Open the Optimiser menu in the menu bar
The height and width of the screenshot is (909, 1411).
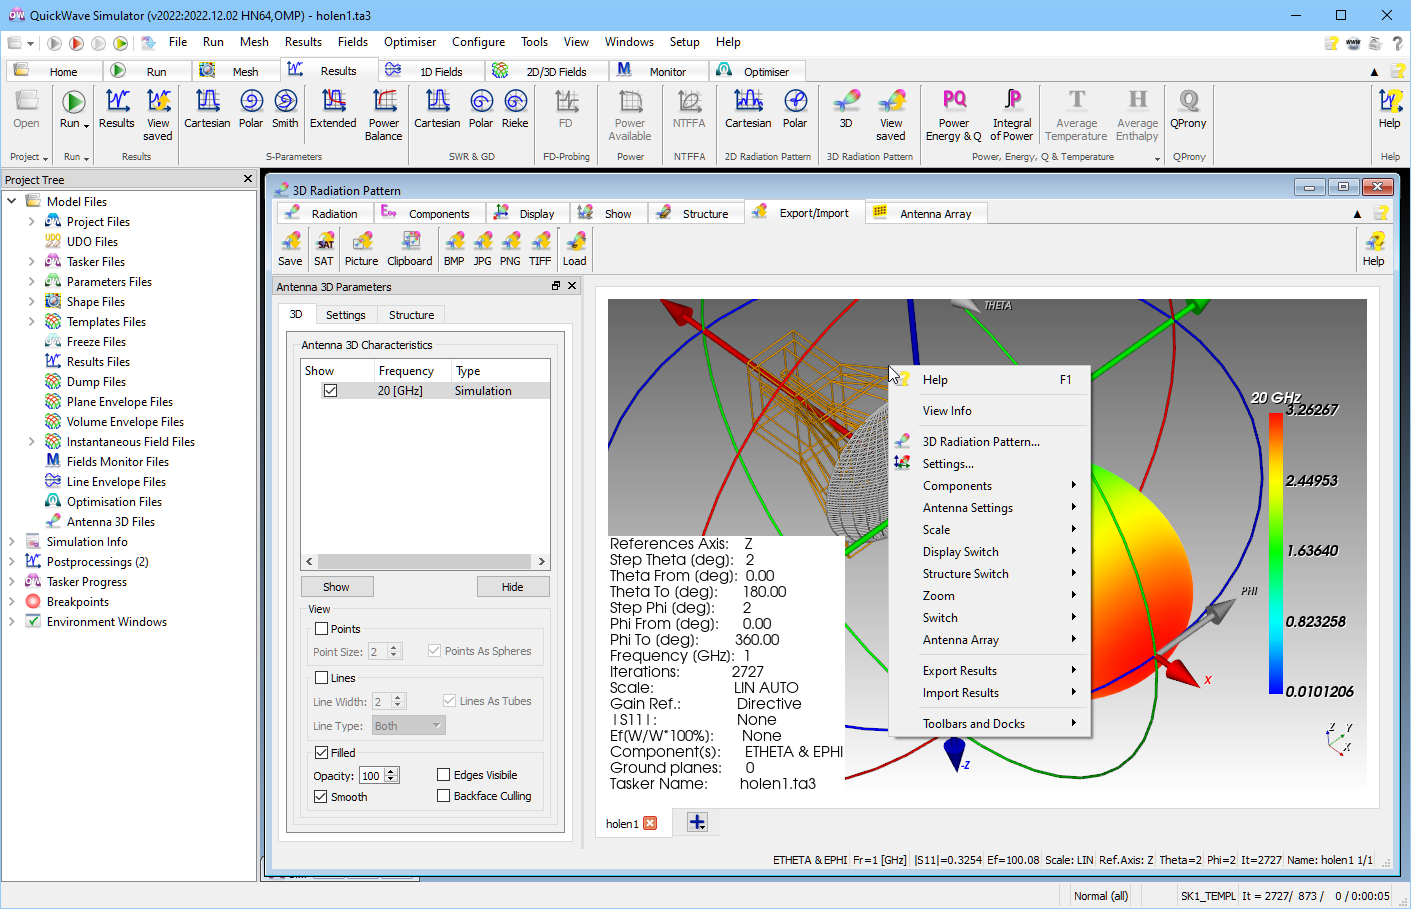click(x=410, y=42)
